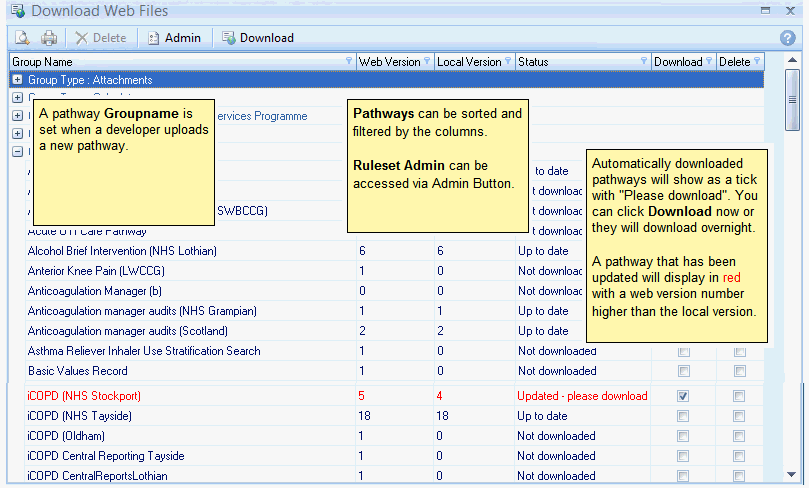
Task: Expand the Group Type : Attachments row
Action: (17, 80)
